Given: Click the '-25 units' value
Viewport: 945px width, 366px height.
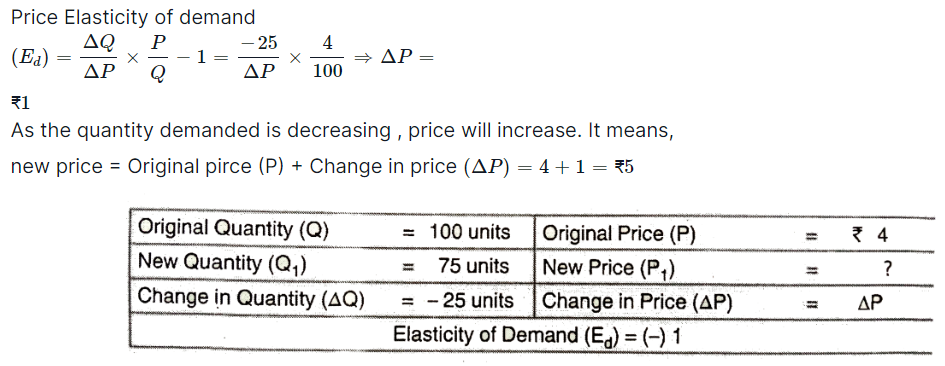Looking at the screenshot, I should coord(471,300).
